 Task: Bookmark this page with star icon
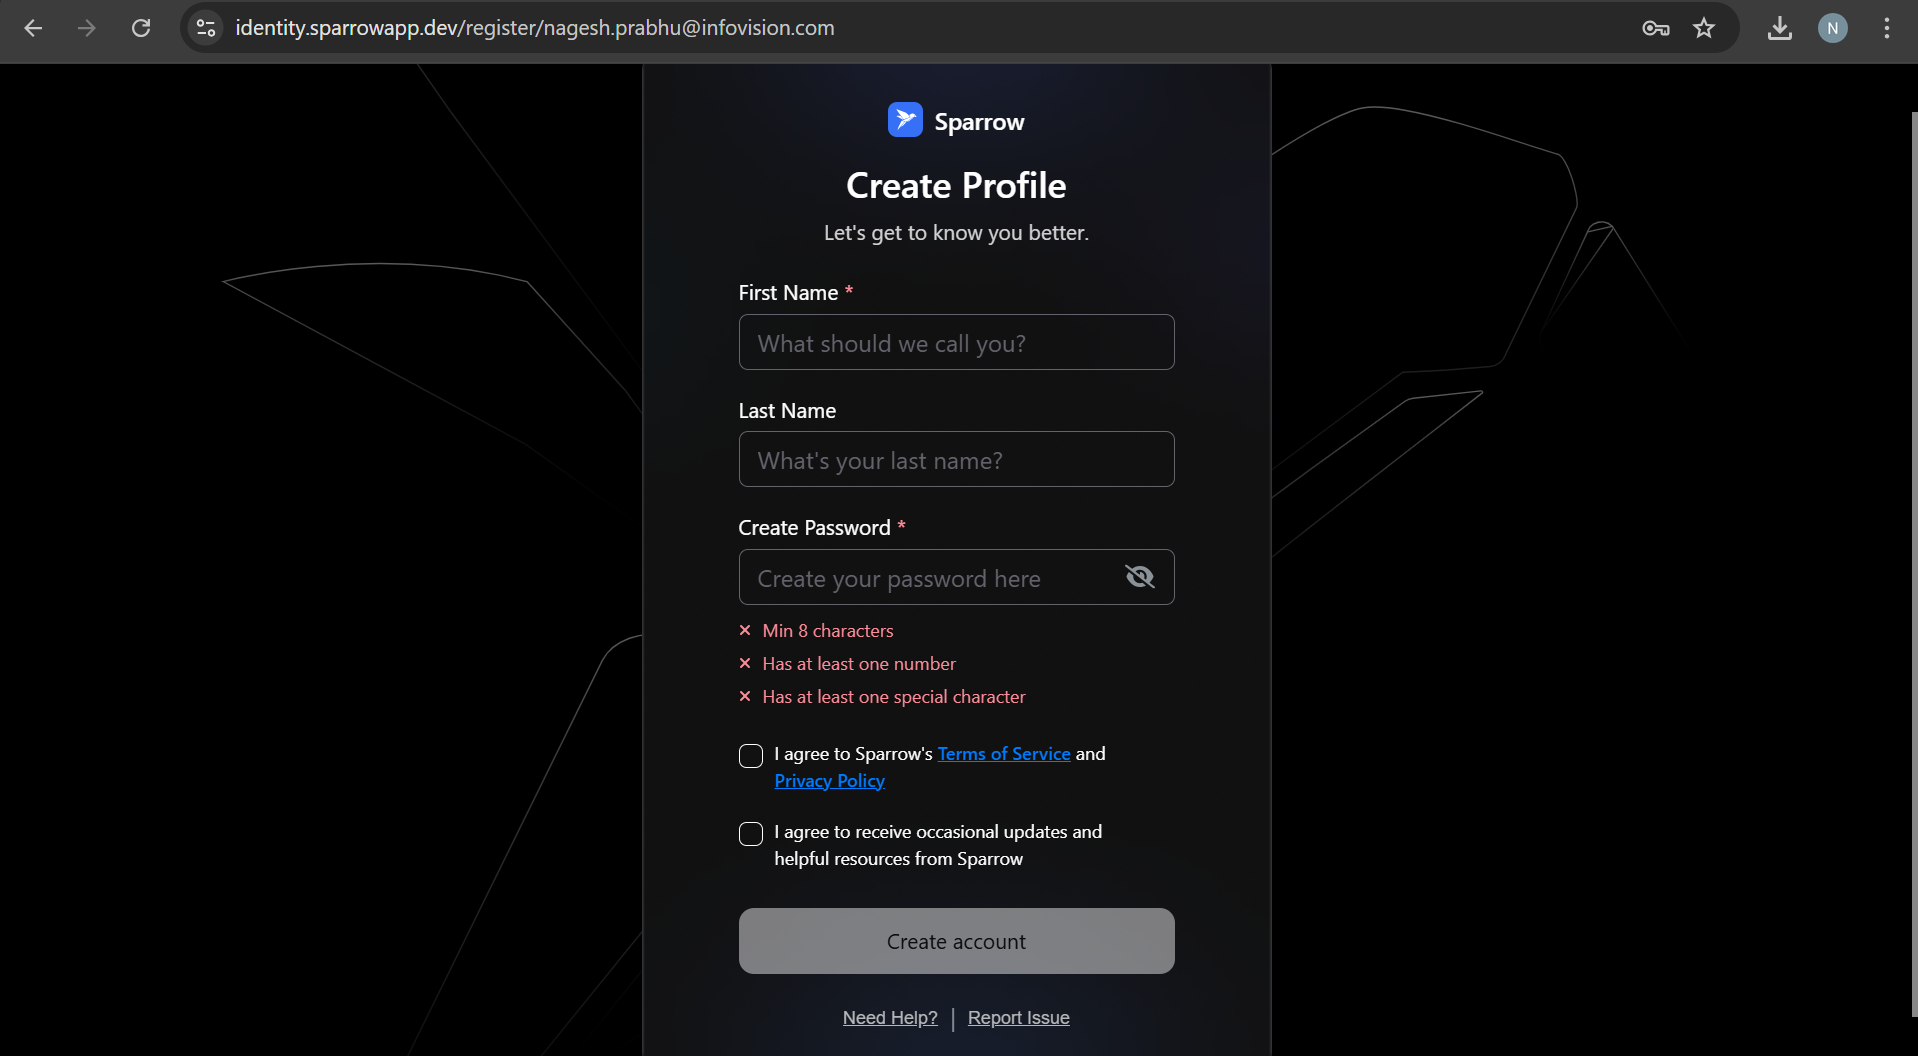1704,28
